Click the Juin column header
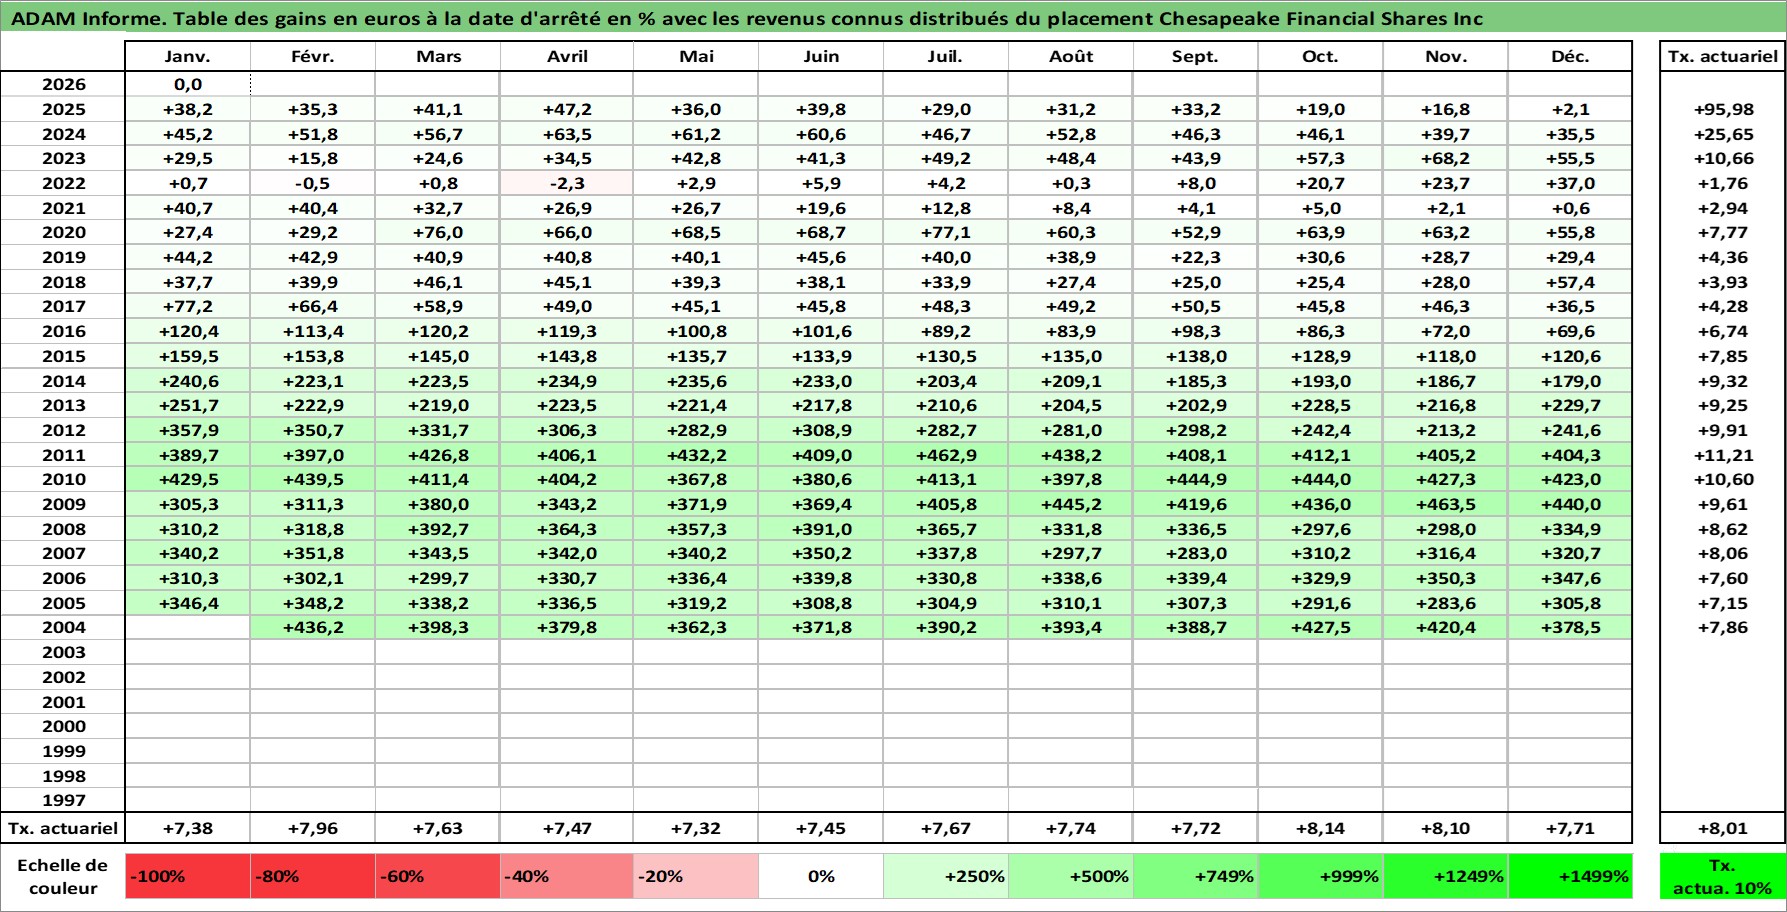 821,56
